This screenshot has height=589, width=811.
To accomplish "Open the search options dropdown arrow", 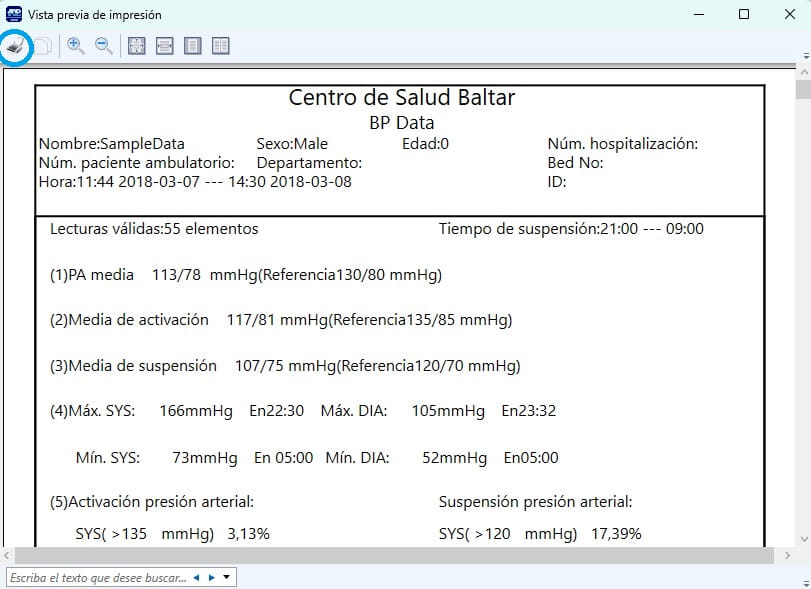I will click(227, 577).
